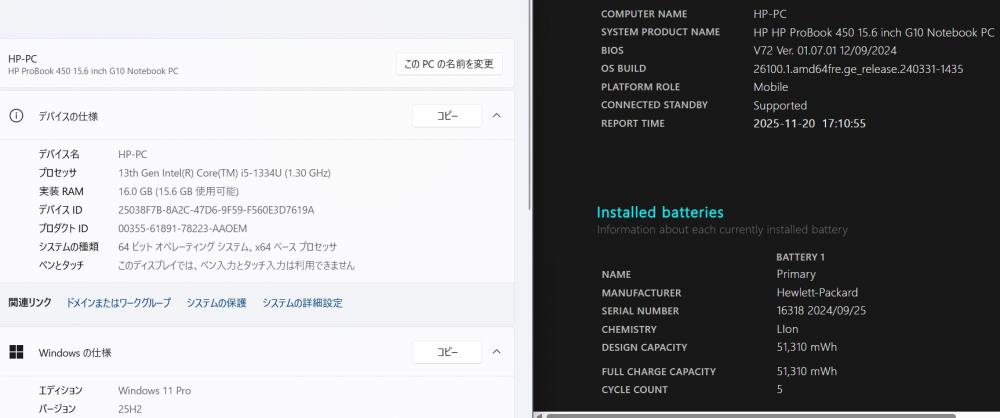Select the 16.0 GB installed RAM value
1000x418 pixels.
coord(179,191)
